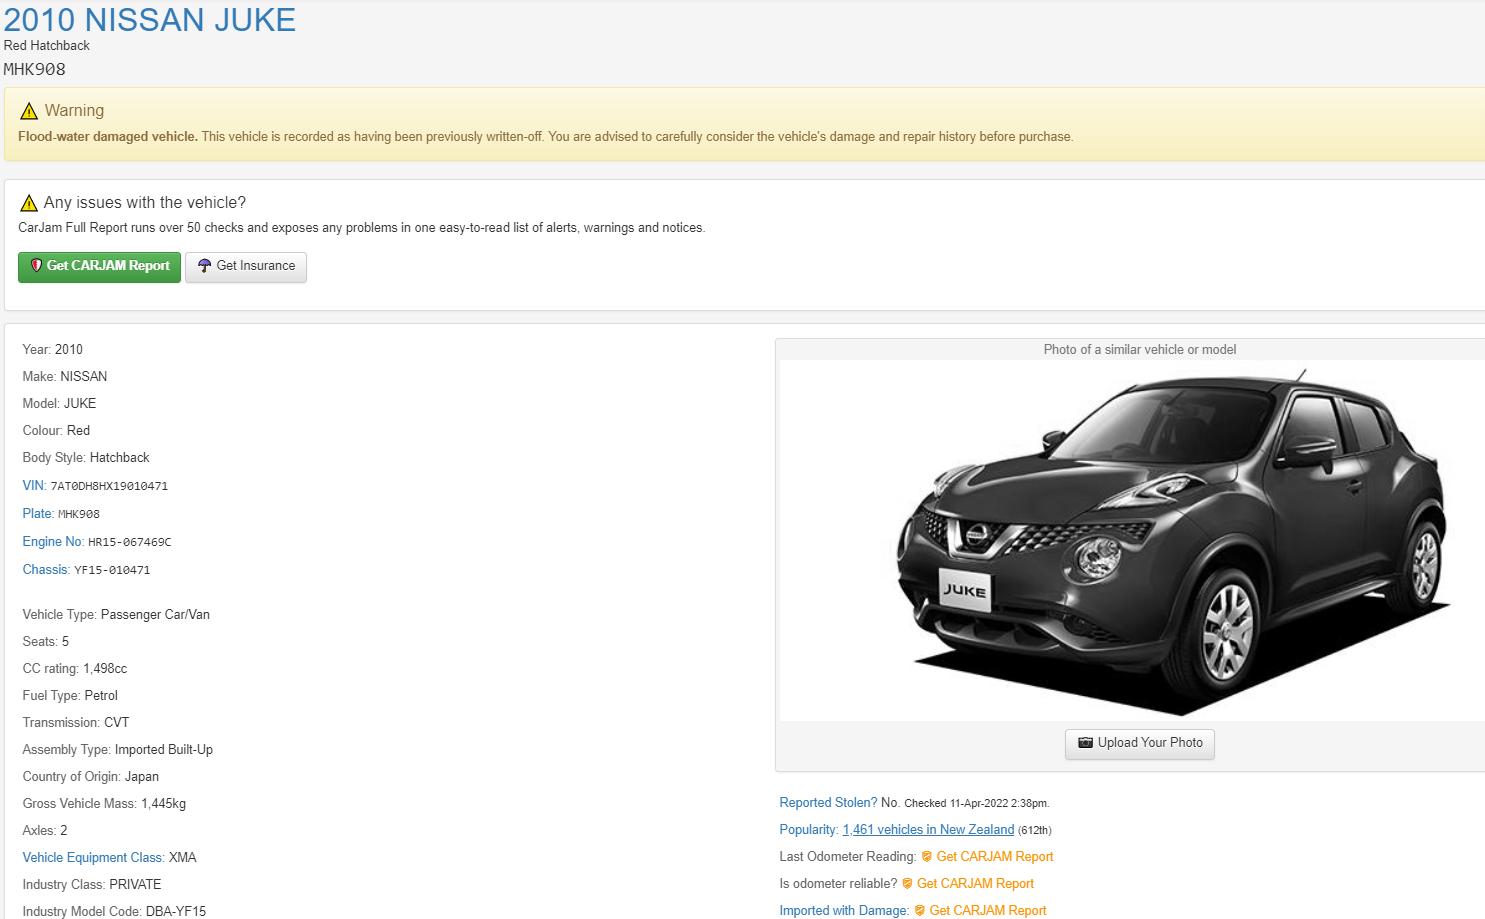Click the Reported Stolen? link

[x=827, y=803]
